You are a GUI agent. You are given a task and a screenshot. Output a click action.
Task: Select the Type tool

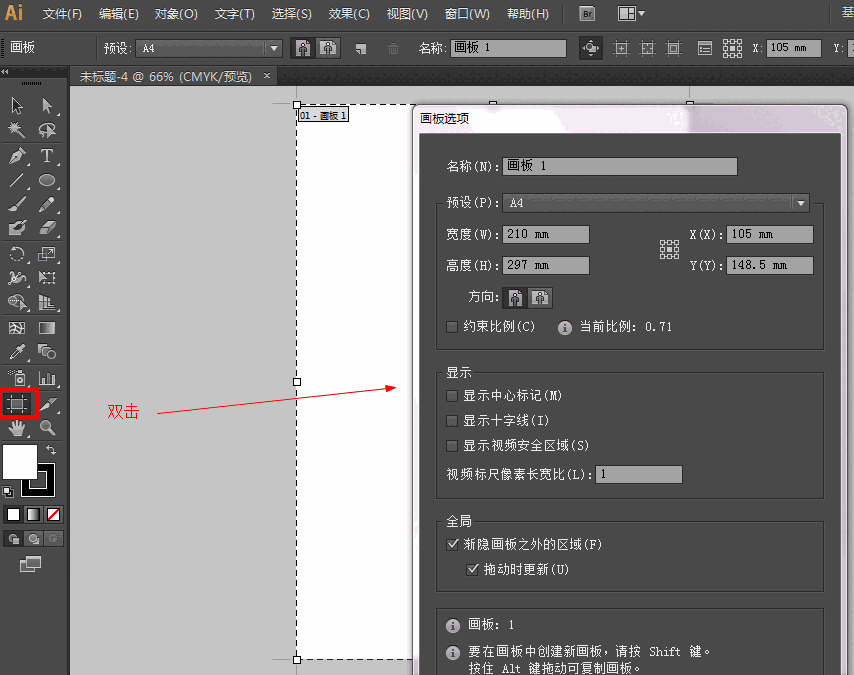click(48, 155)
